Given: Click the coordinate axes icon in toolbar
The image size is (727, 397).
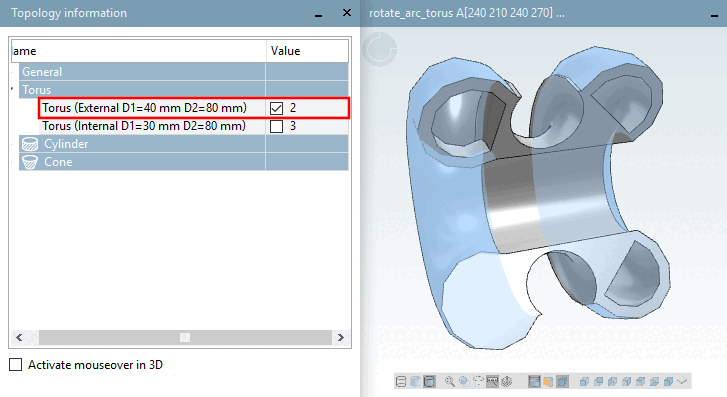Looking at the screenshot, I should [x=682, y=381].
